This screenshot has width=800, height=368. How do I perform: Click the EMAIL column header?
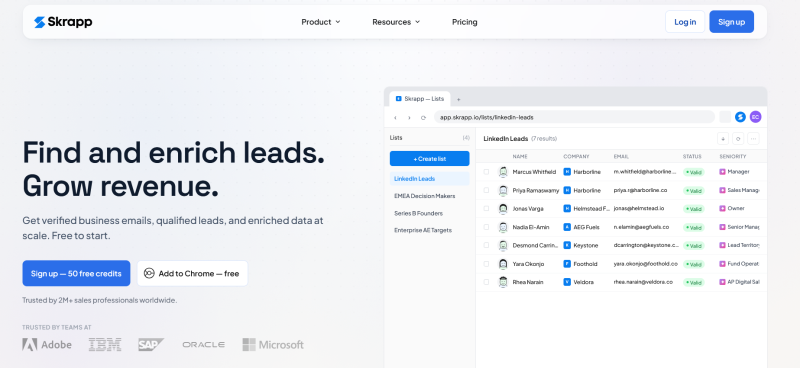click(621, 157)
